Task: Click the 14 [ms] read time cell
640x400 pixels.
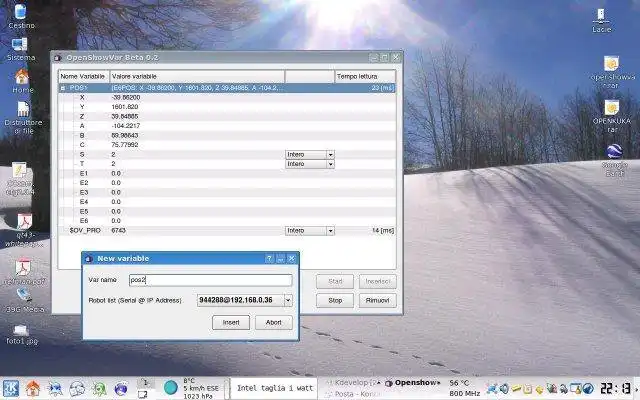Action: (x=383, y=231)
